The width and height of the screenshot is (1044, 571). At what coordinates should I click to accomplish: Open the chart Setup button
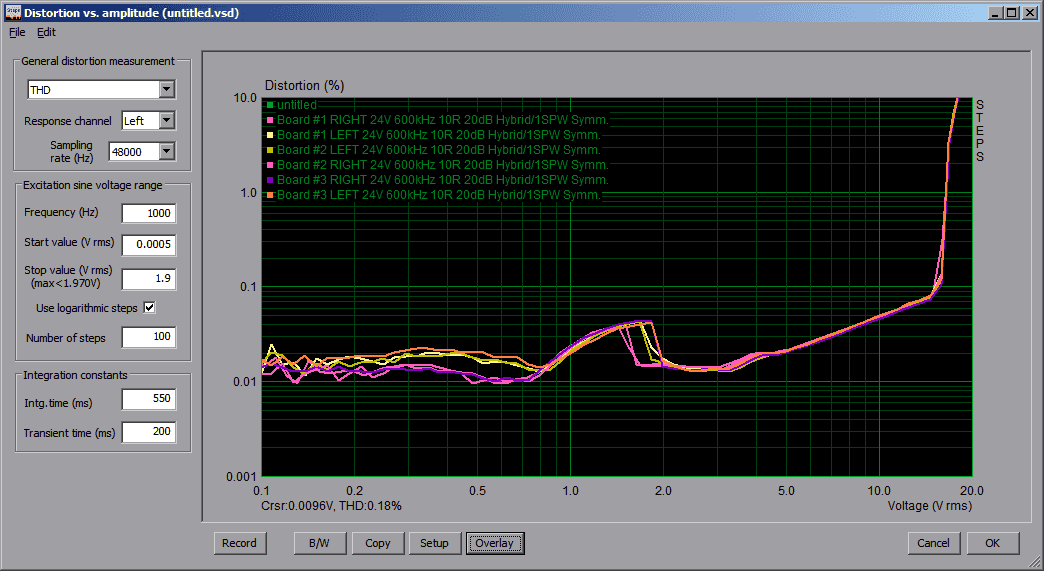pos(434,543)
